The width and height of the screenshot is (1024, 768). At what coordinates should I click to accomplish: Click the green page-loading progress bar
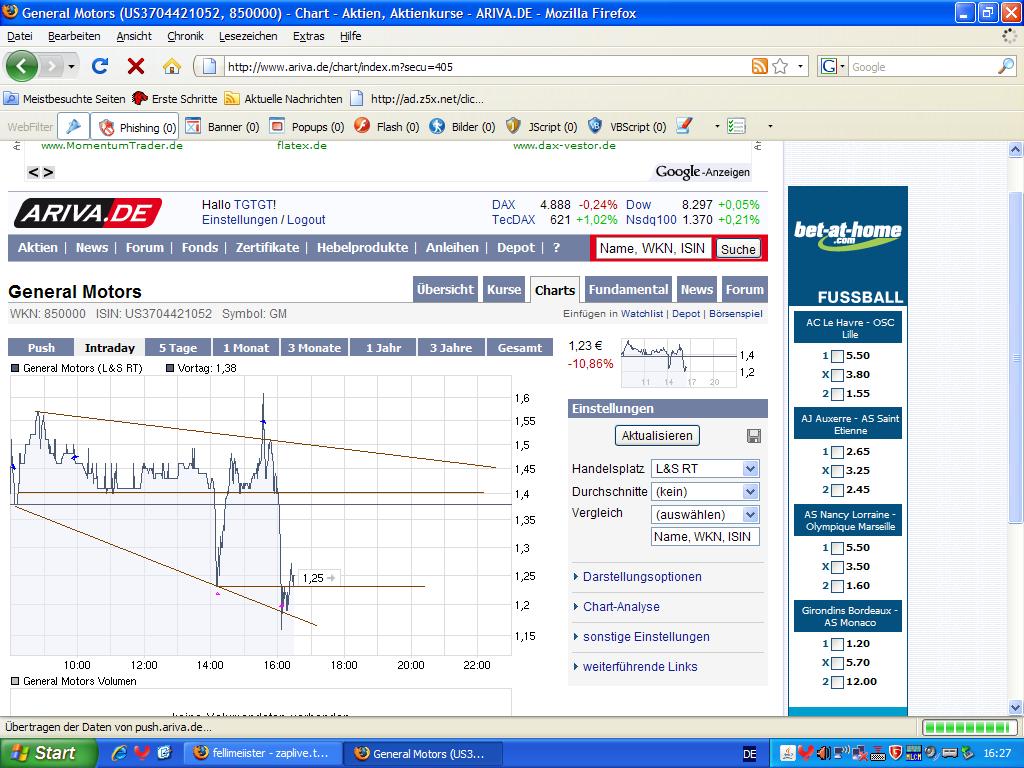[x=968, y=727]
